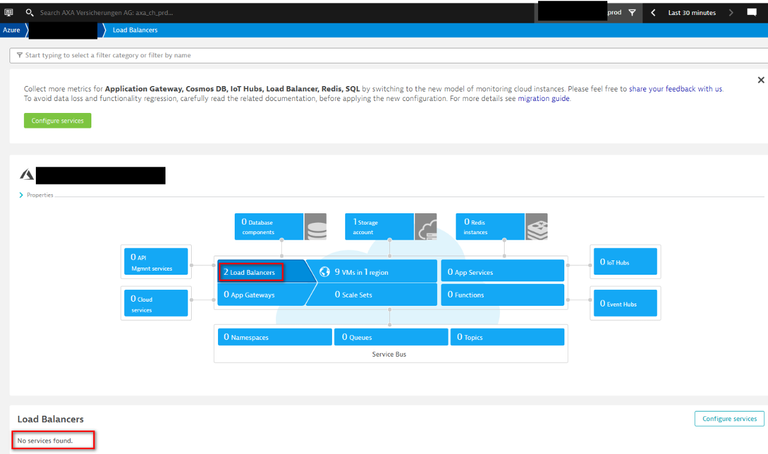Expand the Properties section

pos(22,195)
